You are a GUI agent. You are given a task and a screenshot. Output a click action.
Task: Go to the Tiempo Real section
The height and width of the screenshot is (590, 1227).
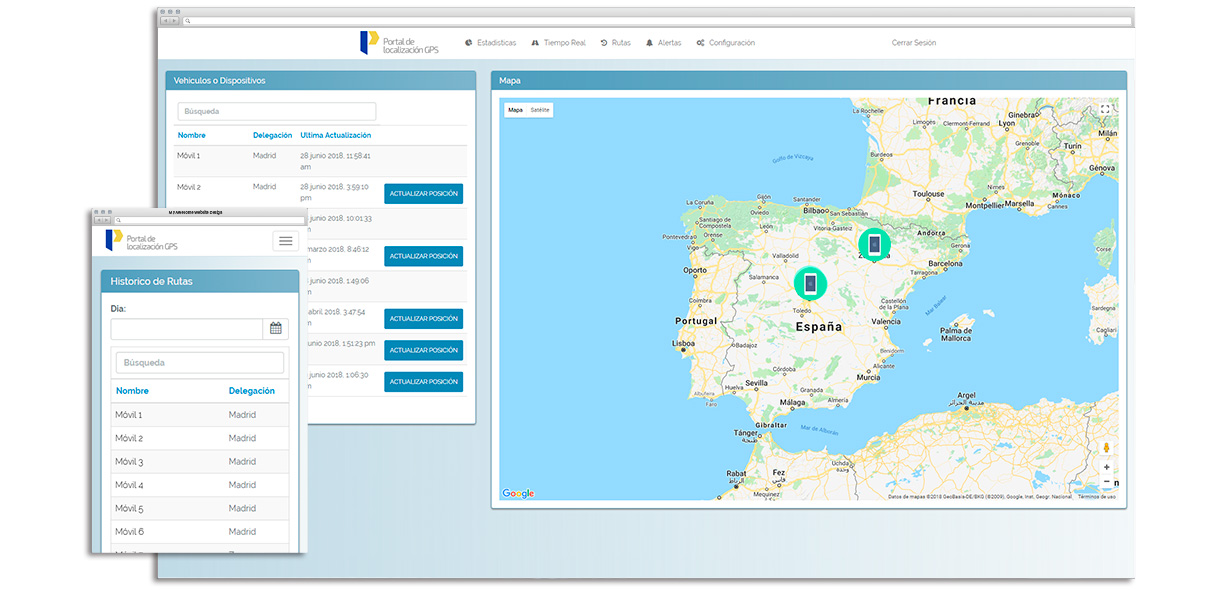pos(558,43)
